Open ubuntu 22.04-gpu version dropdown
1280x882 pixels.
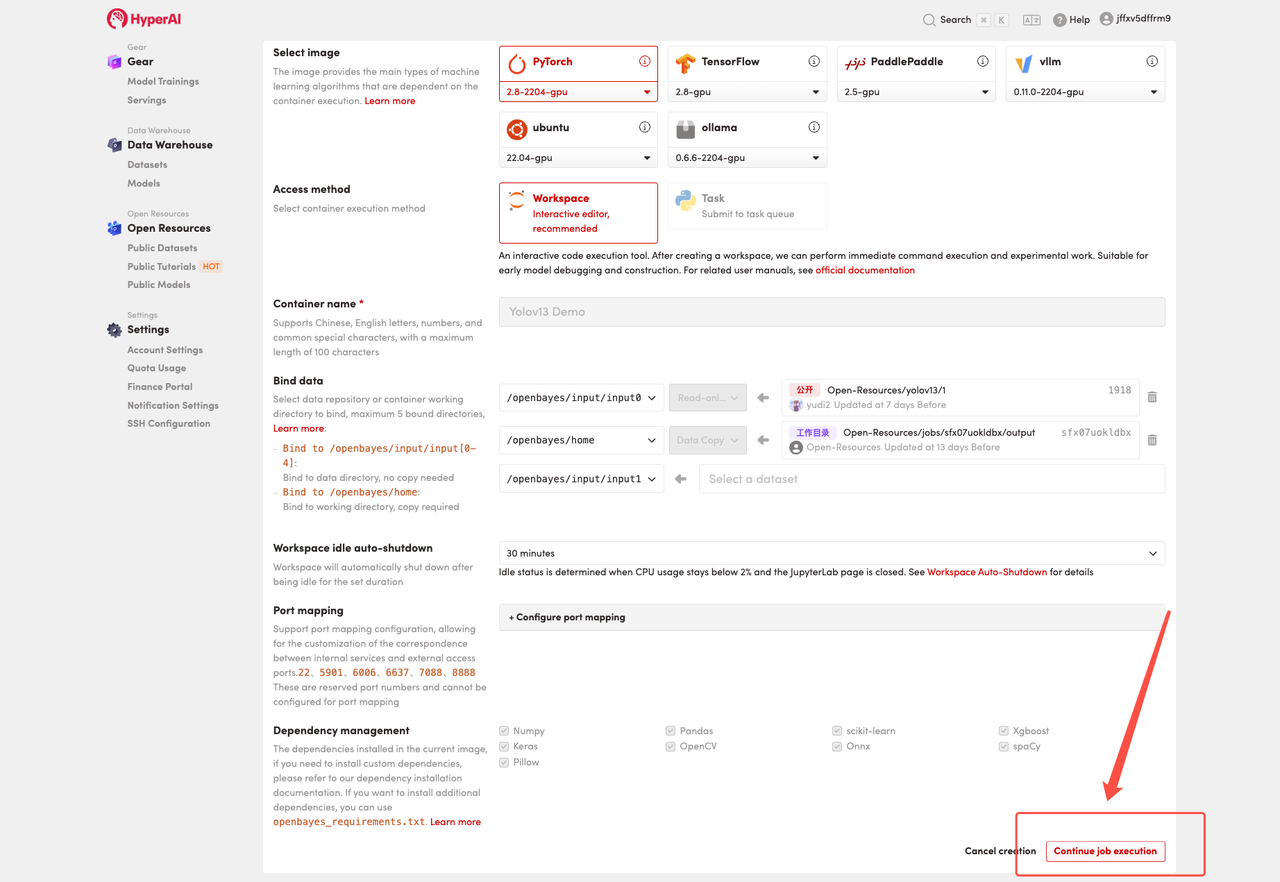pos(578,158)
